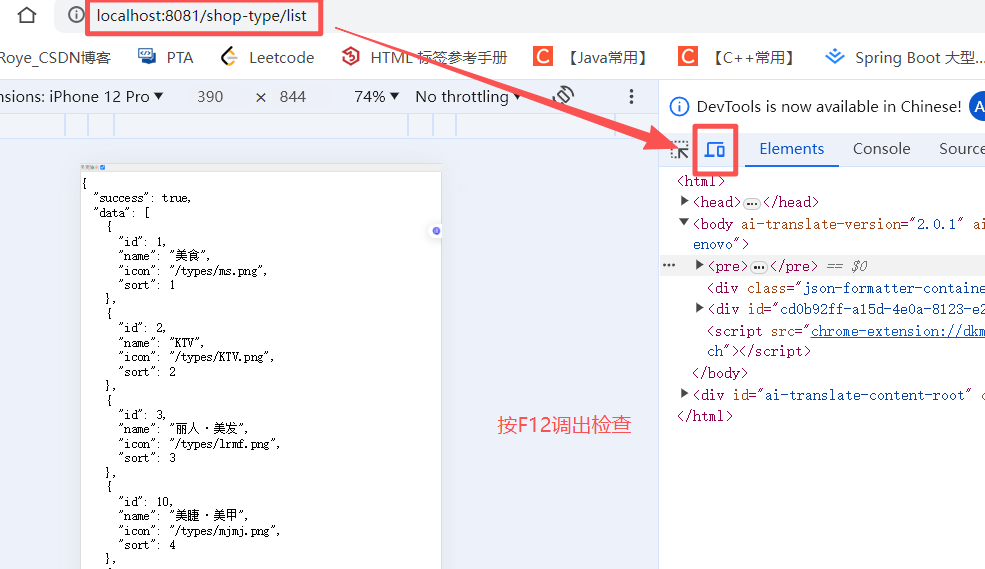Open the 【C++常用】 bookmark
985x569 pixels.
click(x=737, y=57)
